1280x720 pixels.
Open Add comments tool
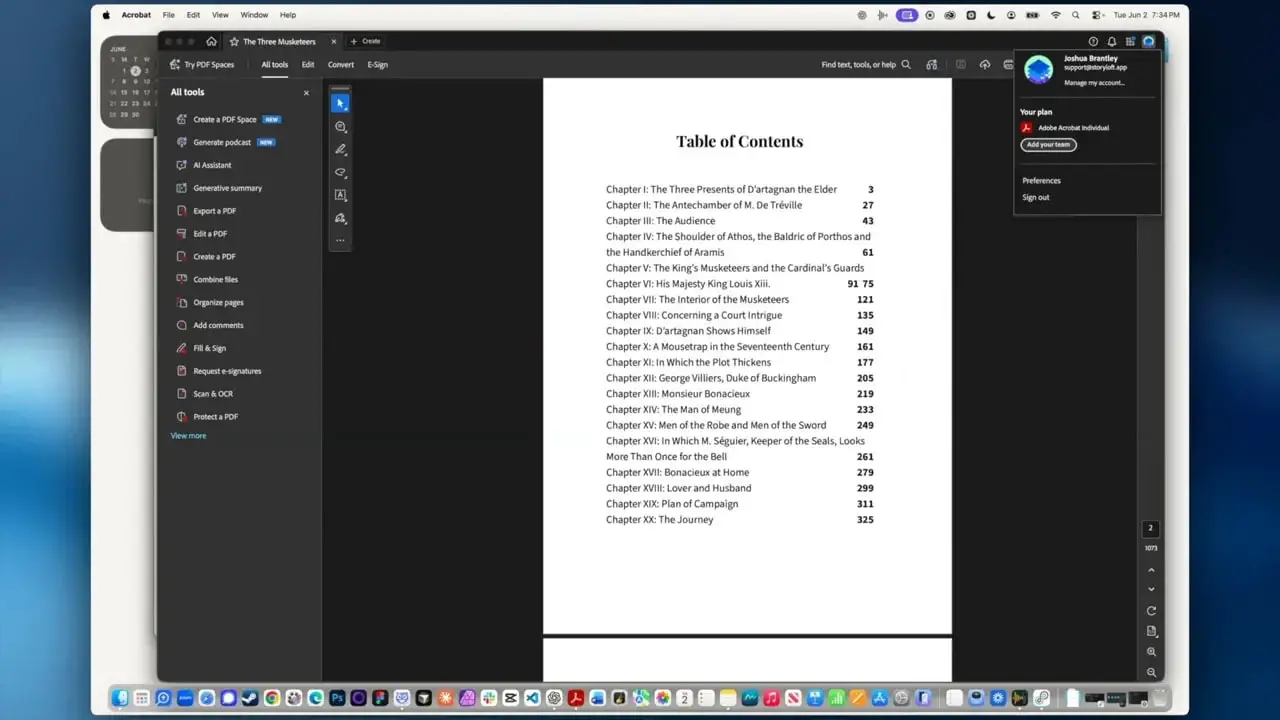point(210,325)
